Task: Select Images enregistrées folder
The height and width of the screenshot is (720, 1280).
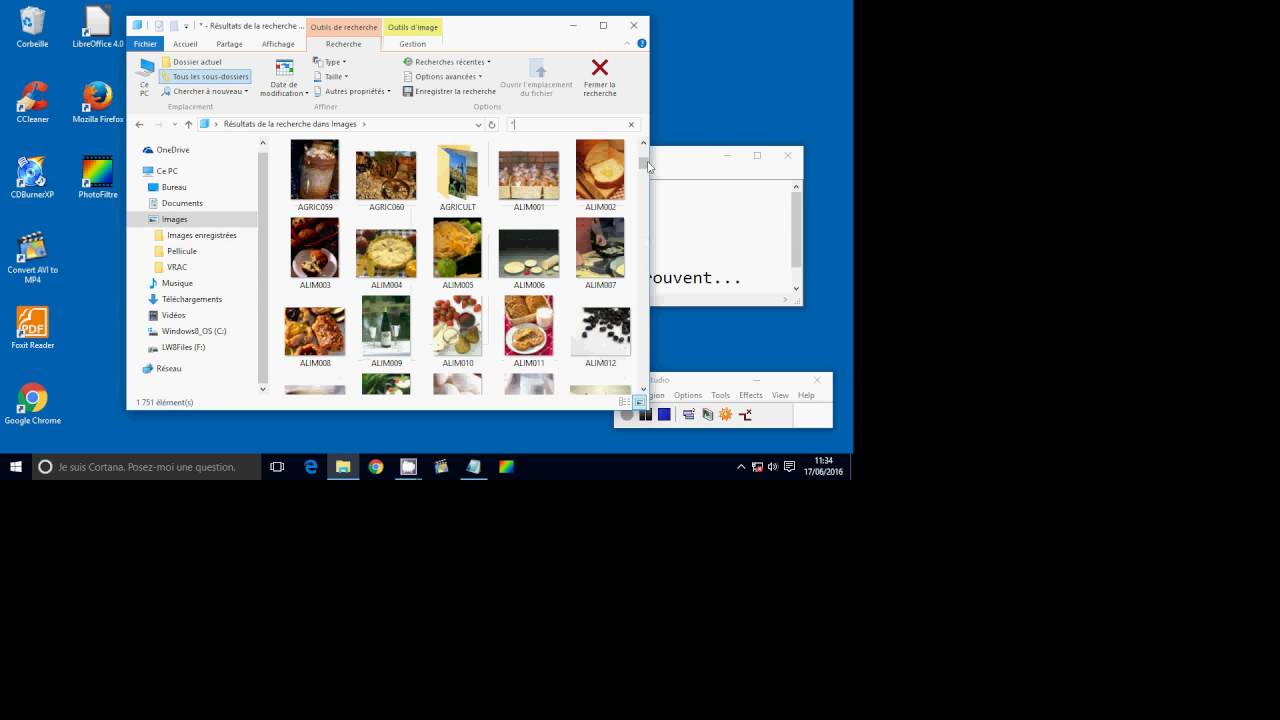Action: tap(201, 235)
